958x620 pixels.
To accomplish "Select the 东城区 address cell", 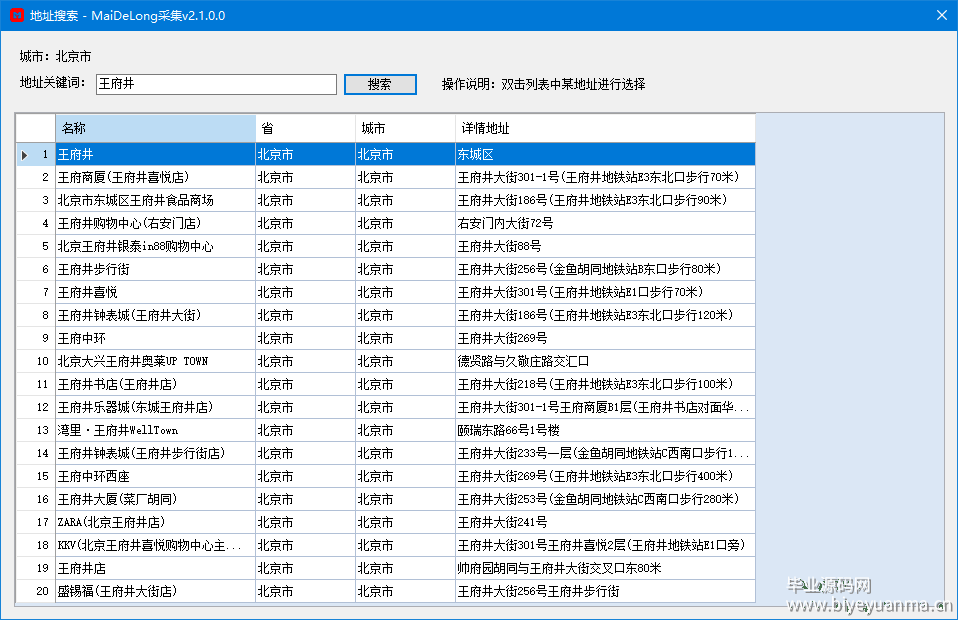I will click(605, 155).
